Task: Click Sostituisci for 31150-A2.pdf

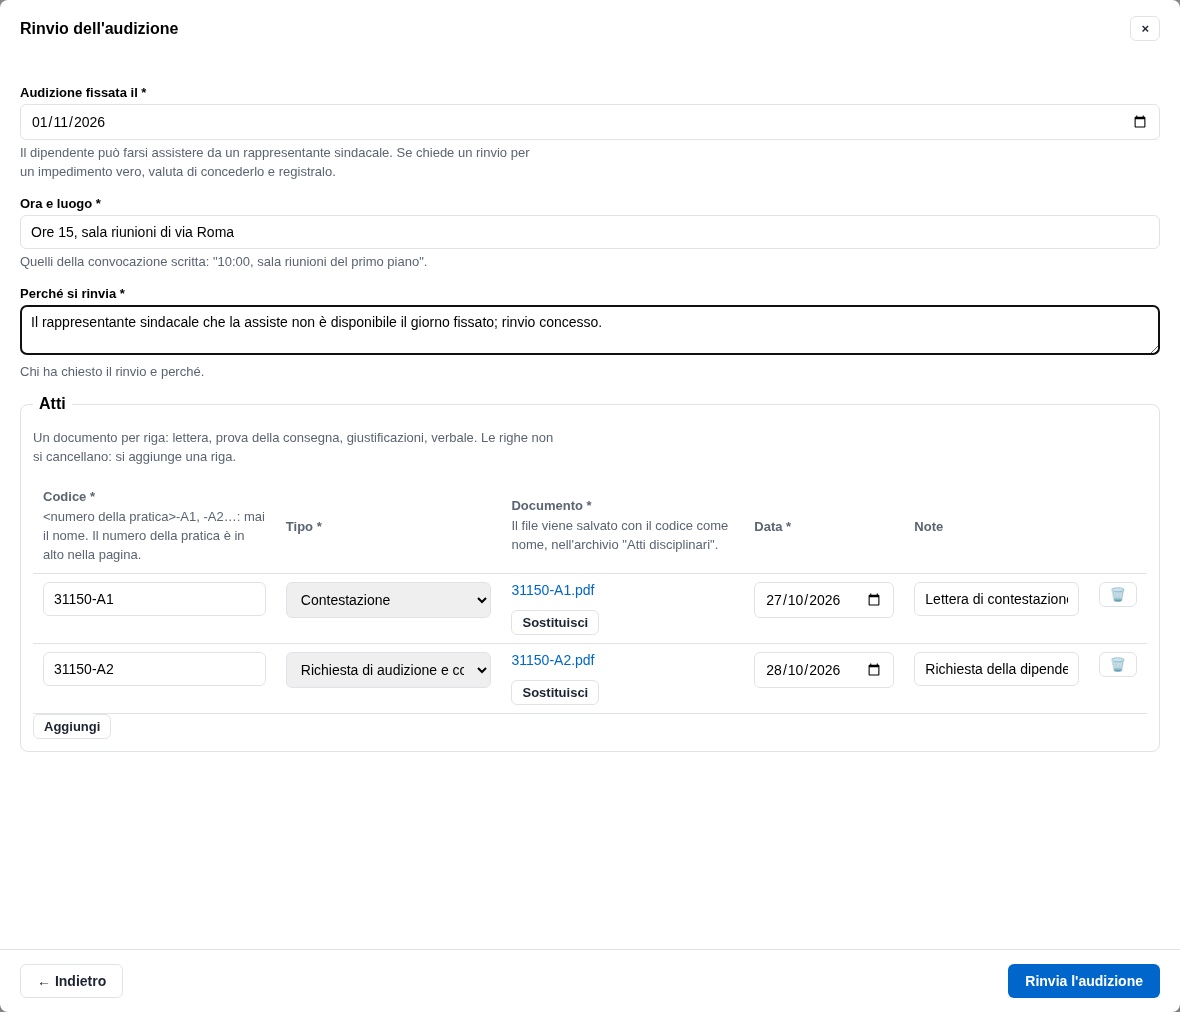Action: point(555,693)
